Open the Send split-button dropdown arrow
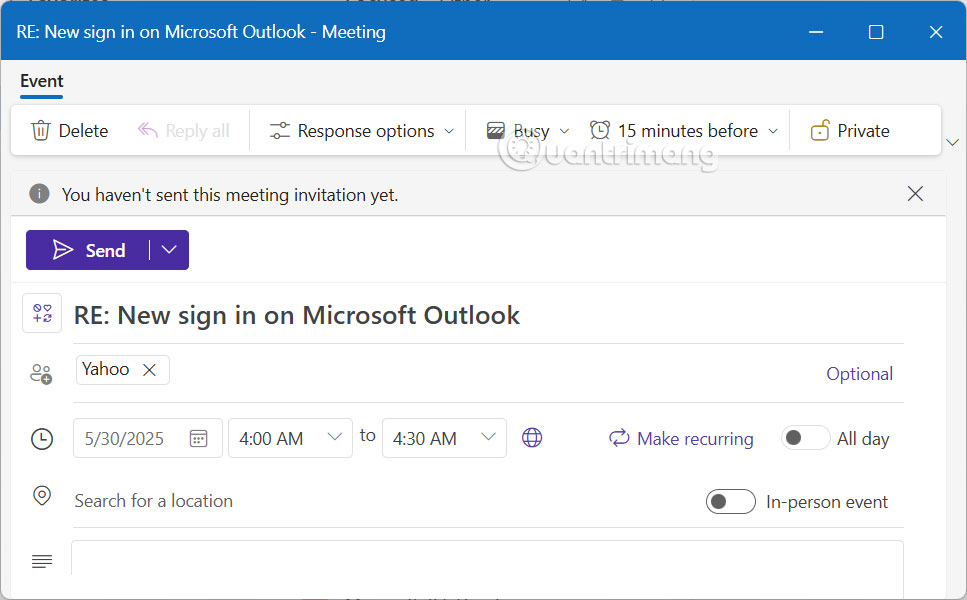 168,250
